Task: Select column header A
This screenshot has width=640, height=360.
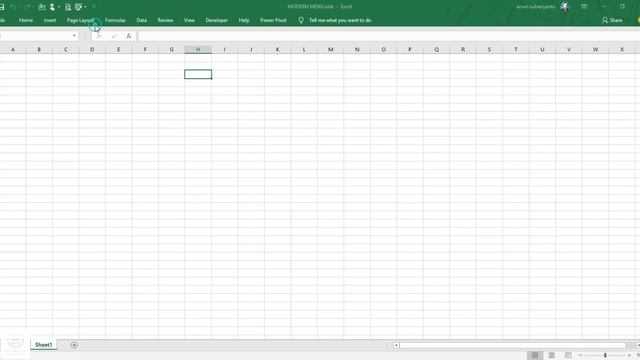Action: 13,49
